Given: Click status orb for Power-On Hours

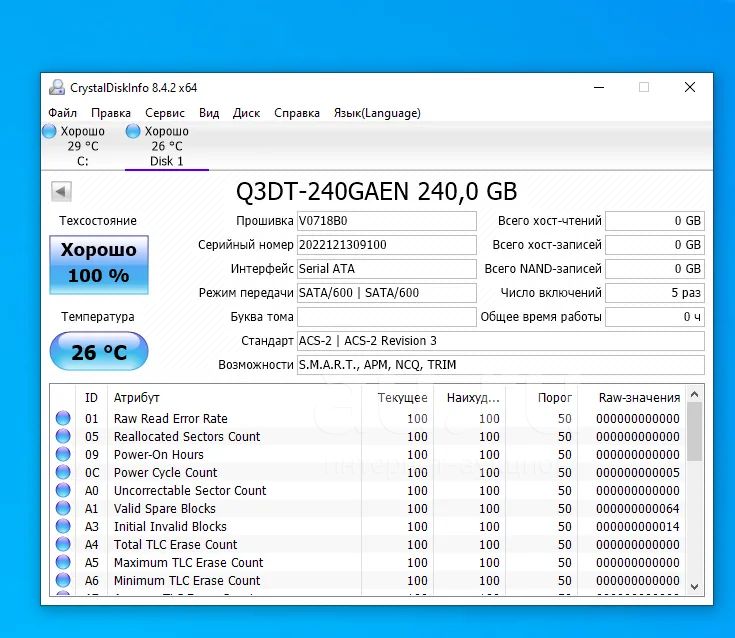Looking at the screenshot, I should pos(63,454).
